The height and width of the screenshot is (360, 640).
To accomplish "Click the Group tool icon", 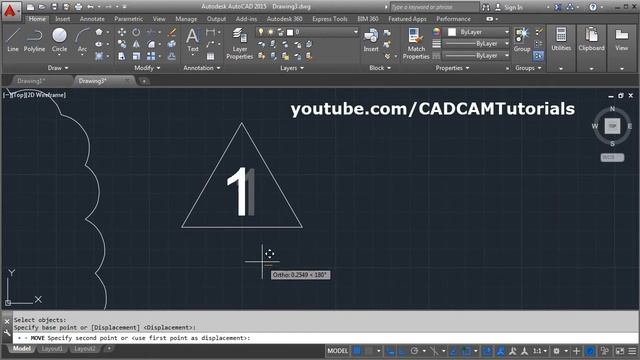I will tap(522, 40).
